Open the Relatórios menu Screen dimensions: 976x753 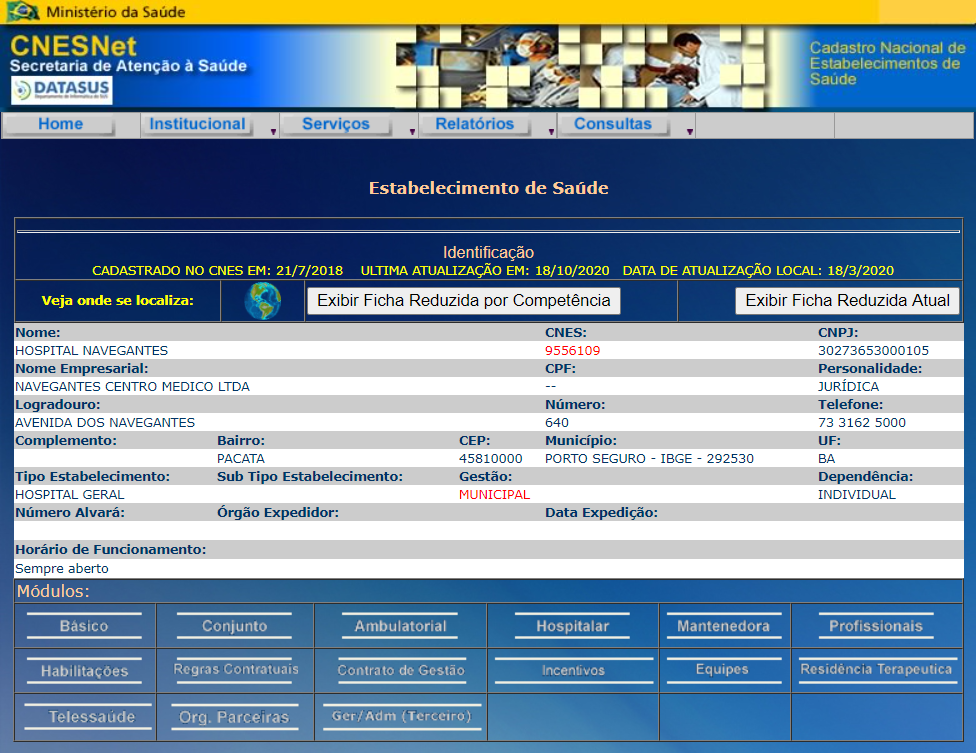pyautogui.click(x=475, y=124)
